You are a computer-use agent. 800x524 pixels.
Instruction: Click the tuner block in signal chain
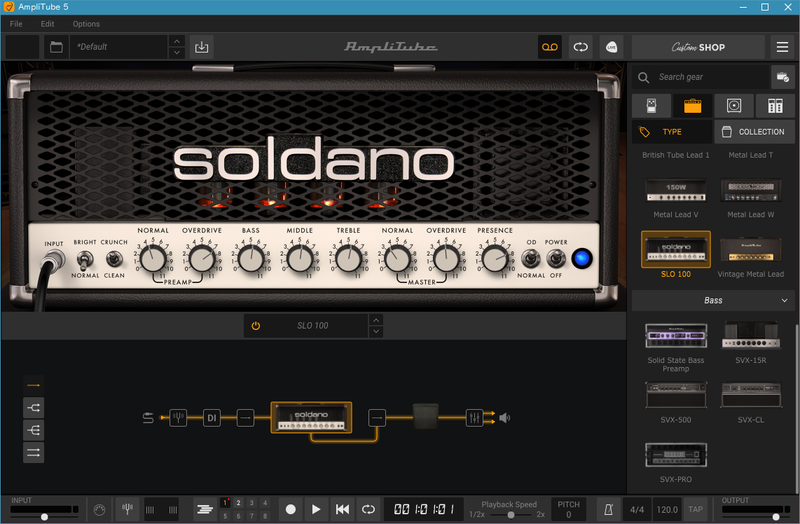[178, 418]
